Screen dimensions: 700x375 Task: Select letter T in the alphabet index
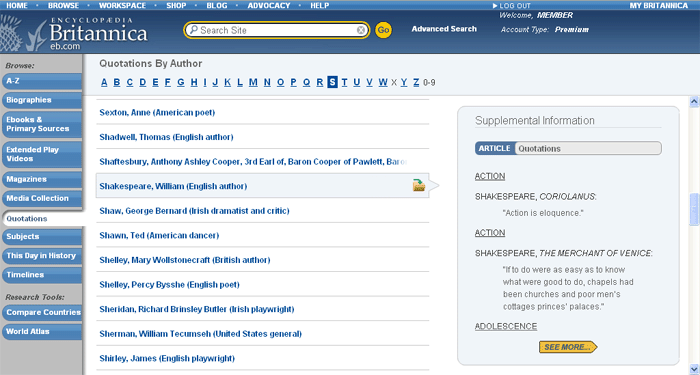(x=344, y=82)
